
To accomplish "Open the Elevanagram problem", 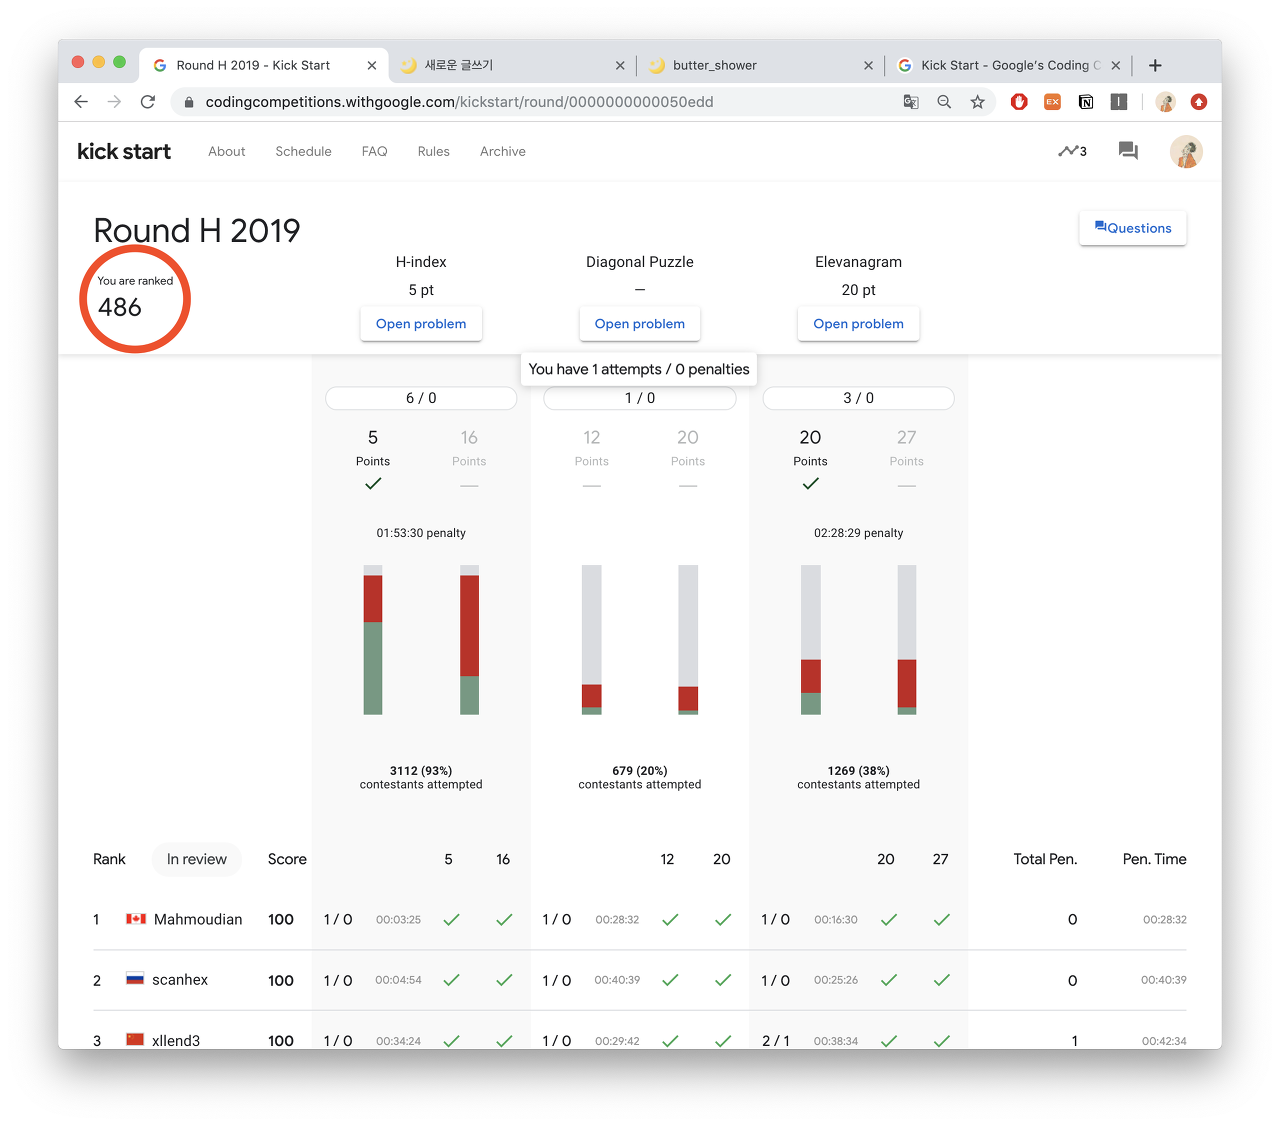I will 858,324.
